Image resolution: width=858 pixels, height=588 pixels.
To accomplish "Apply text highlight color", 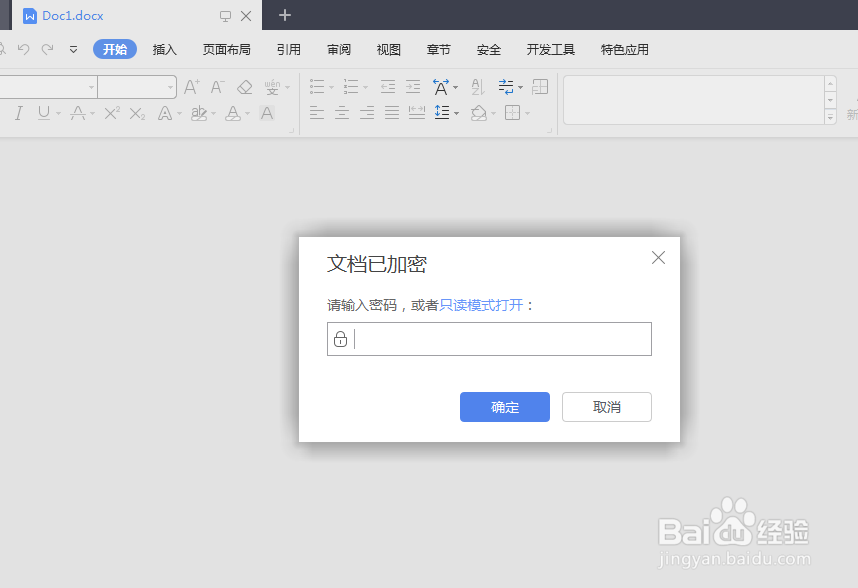I will (x=197, y=112).
